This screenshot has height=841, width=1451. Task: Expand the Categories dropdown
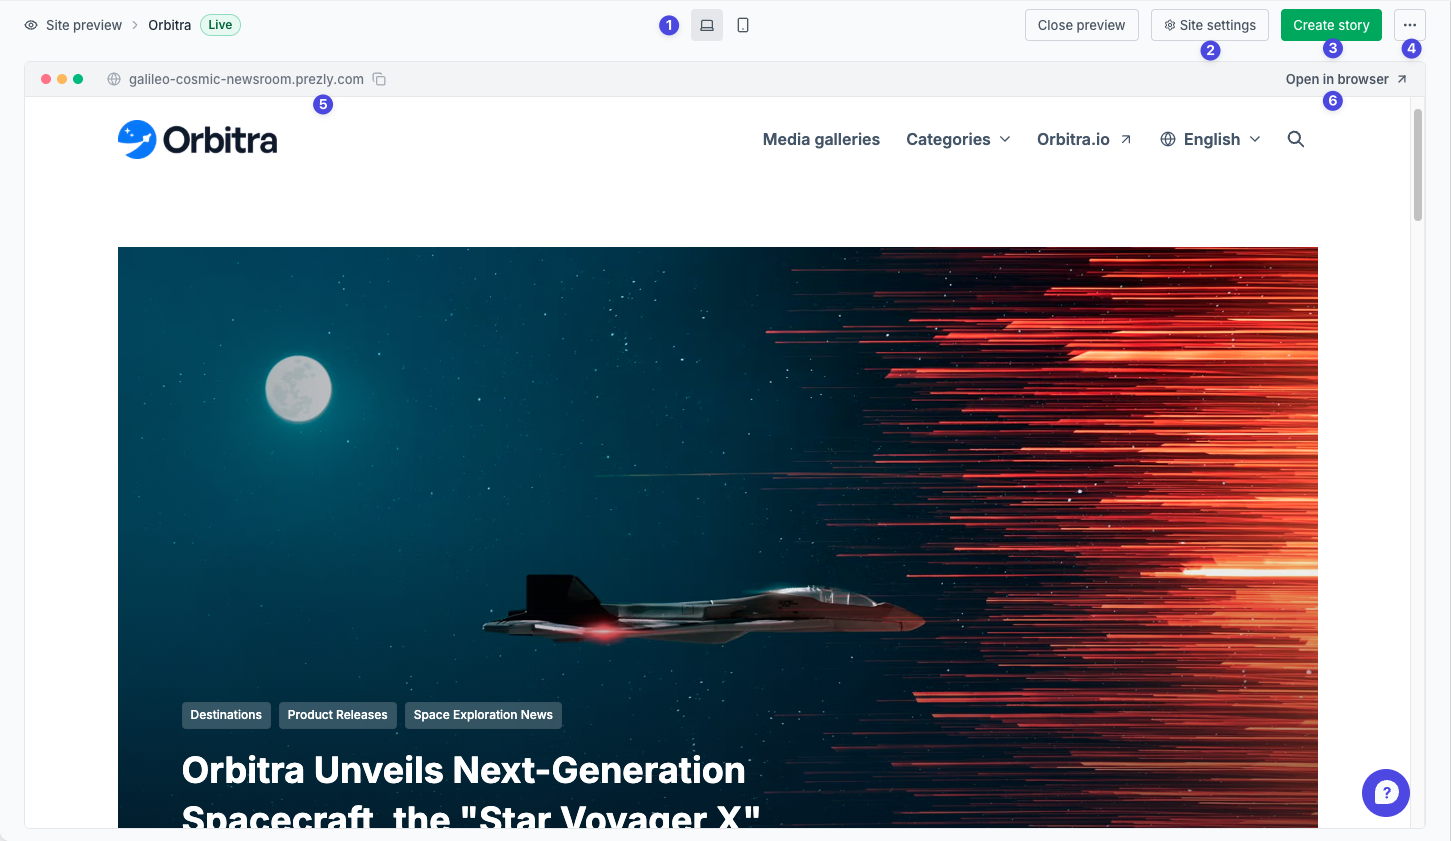[x=958, y=139]
